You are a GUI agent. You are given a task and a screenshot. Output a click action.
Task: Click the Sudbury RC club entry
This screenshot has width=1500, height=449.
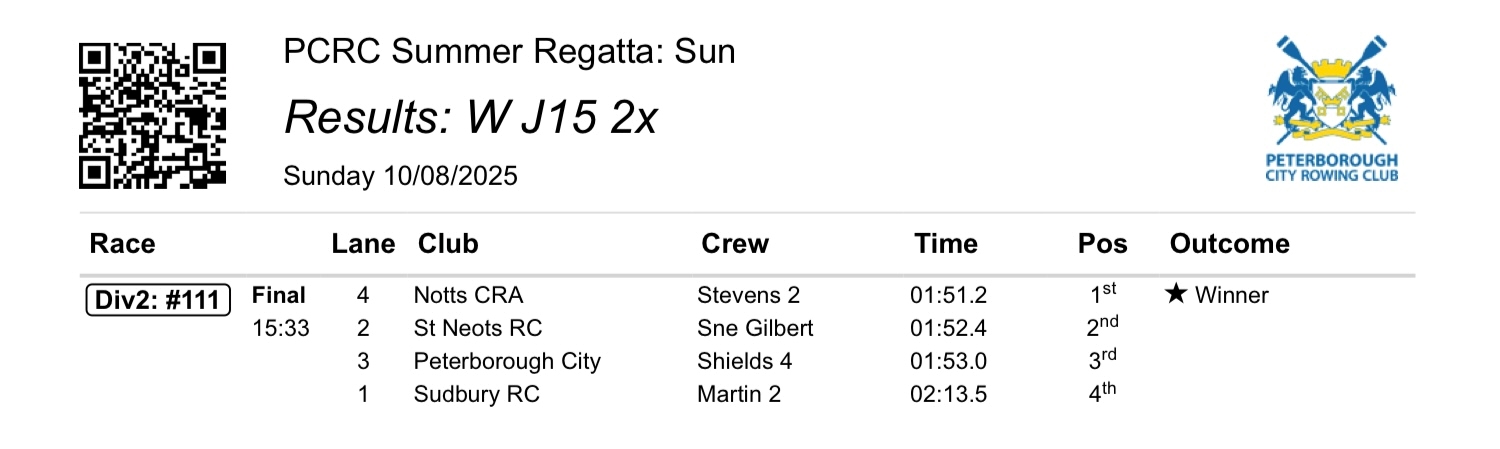[476, 394]
